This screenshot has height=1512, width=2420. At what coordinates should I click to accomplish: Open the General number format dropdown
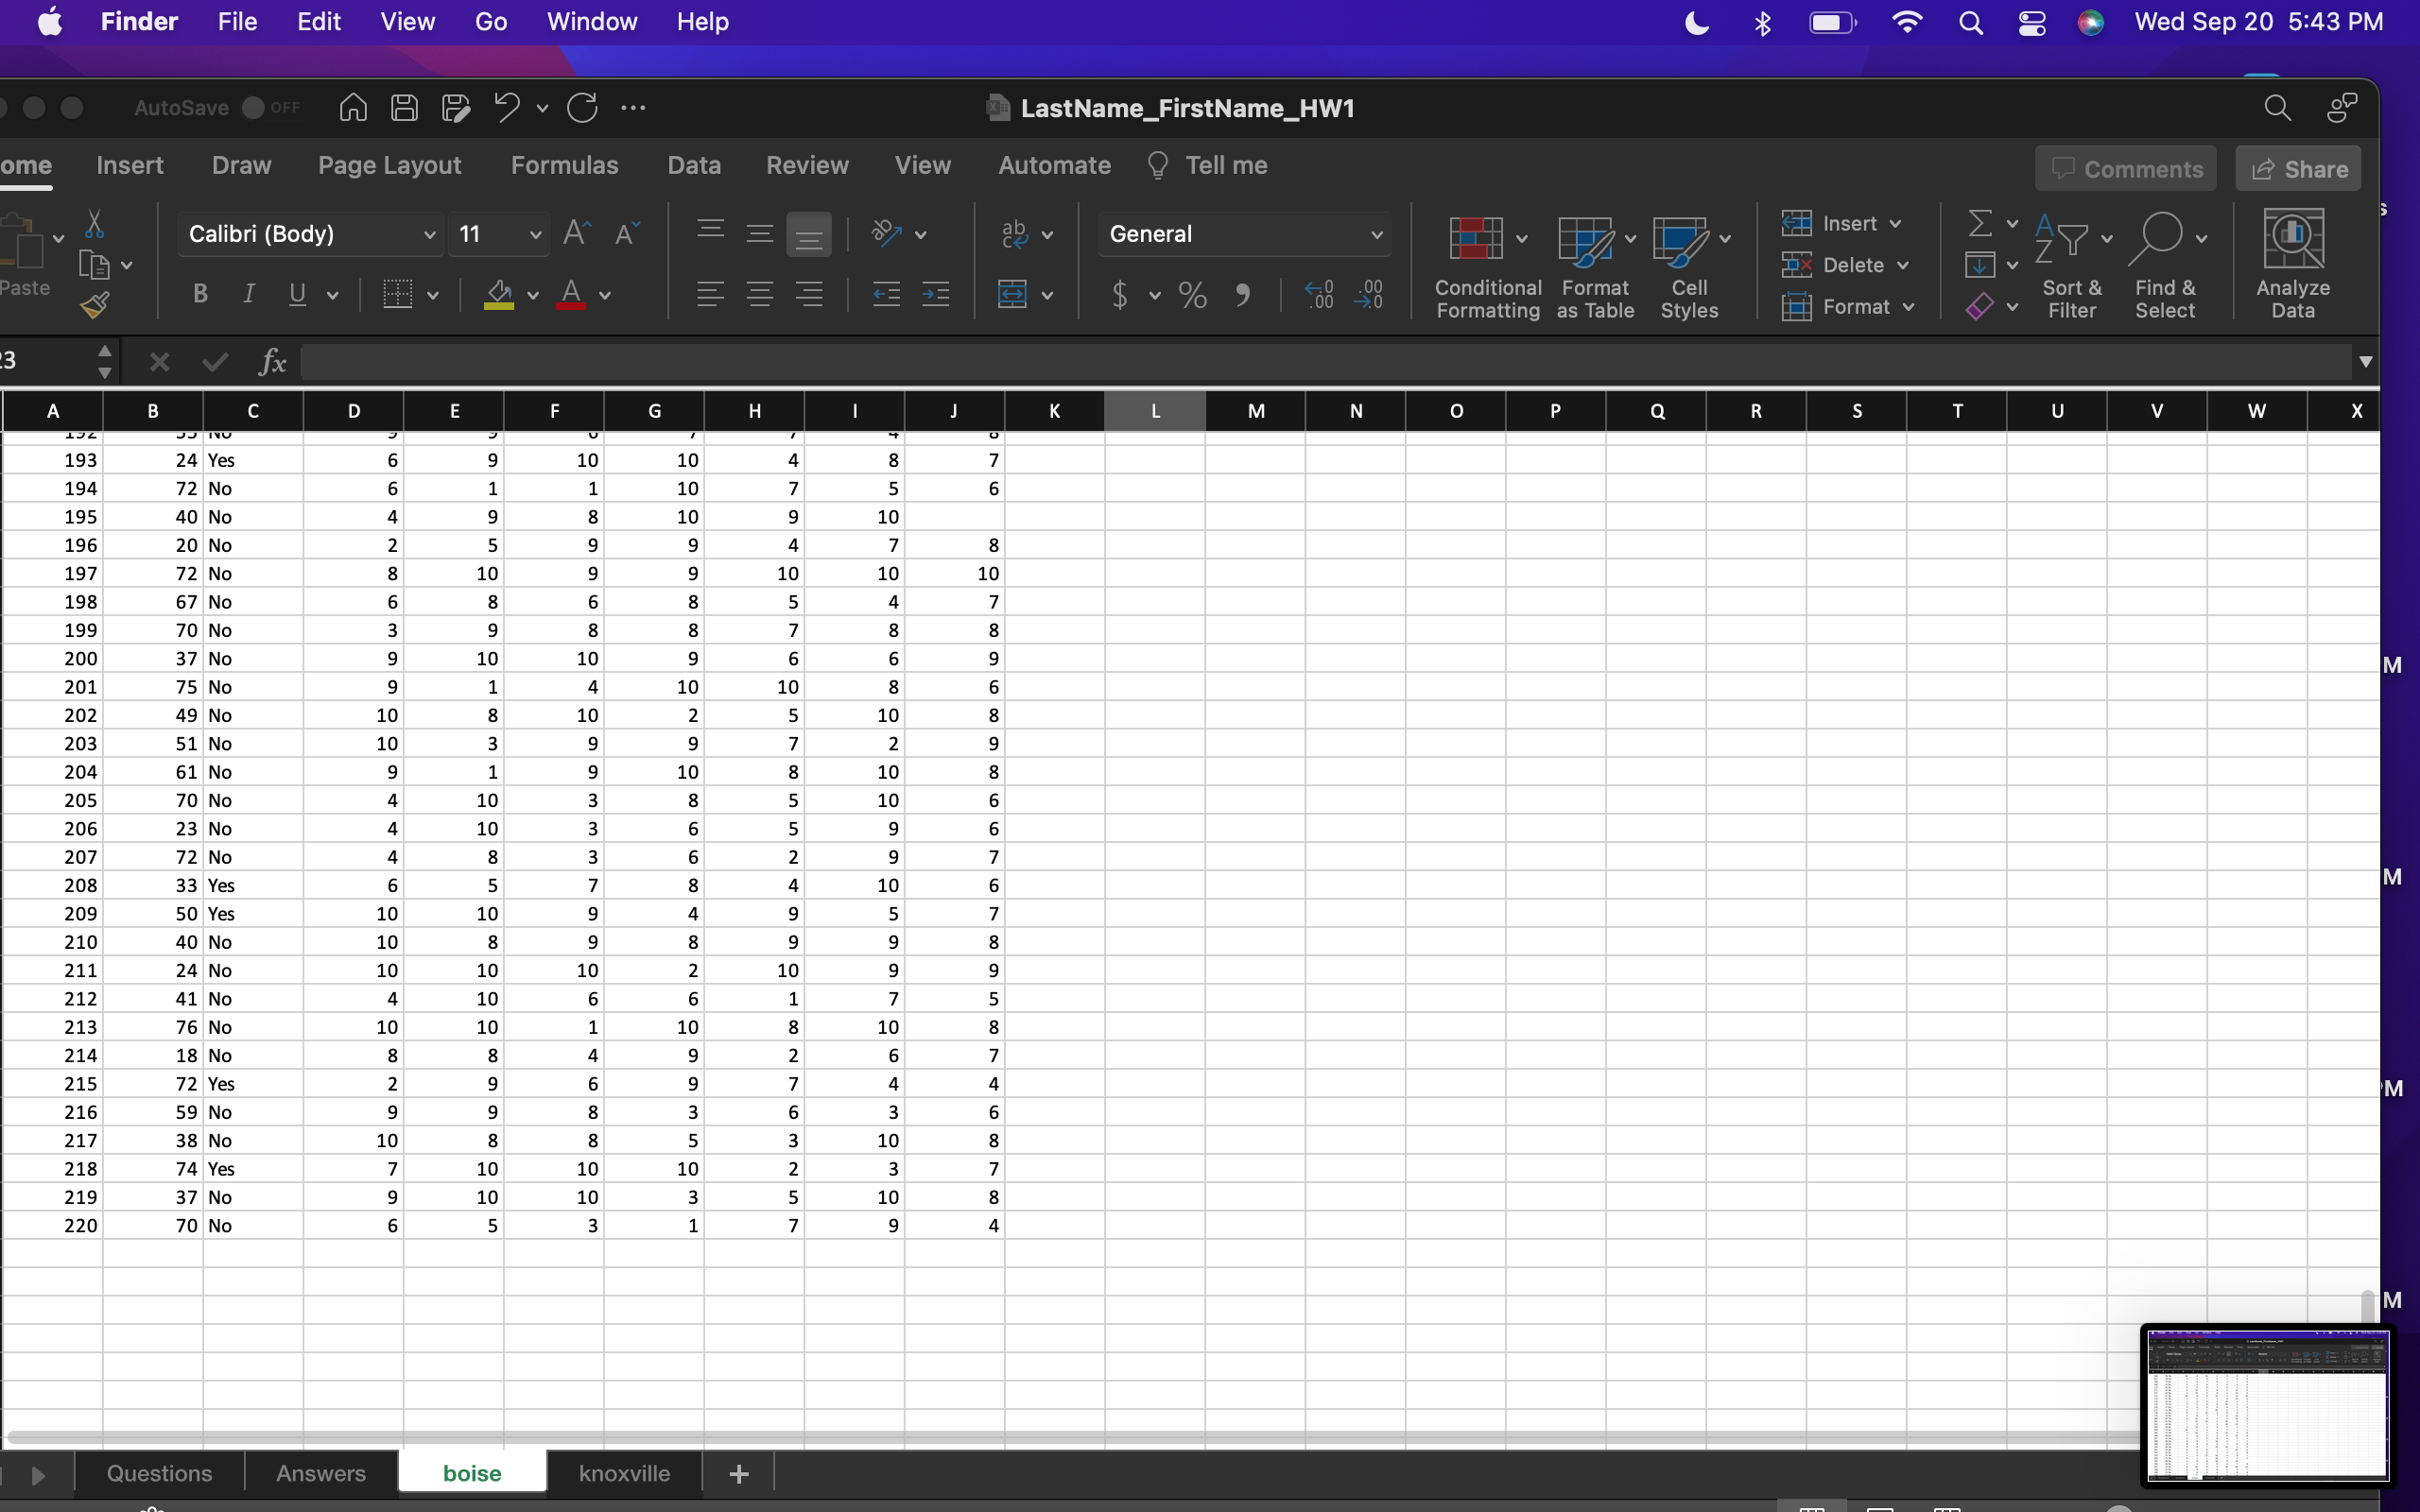[x=1376, y=234]
